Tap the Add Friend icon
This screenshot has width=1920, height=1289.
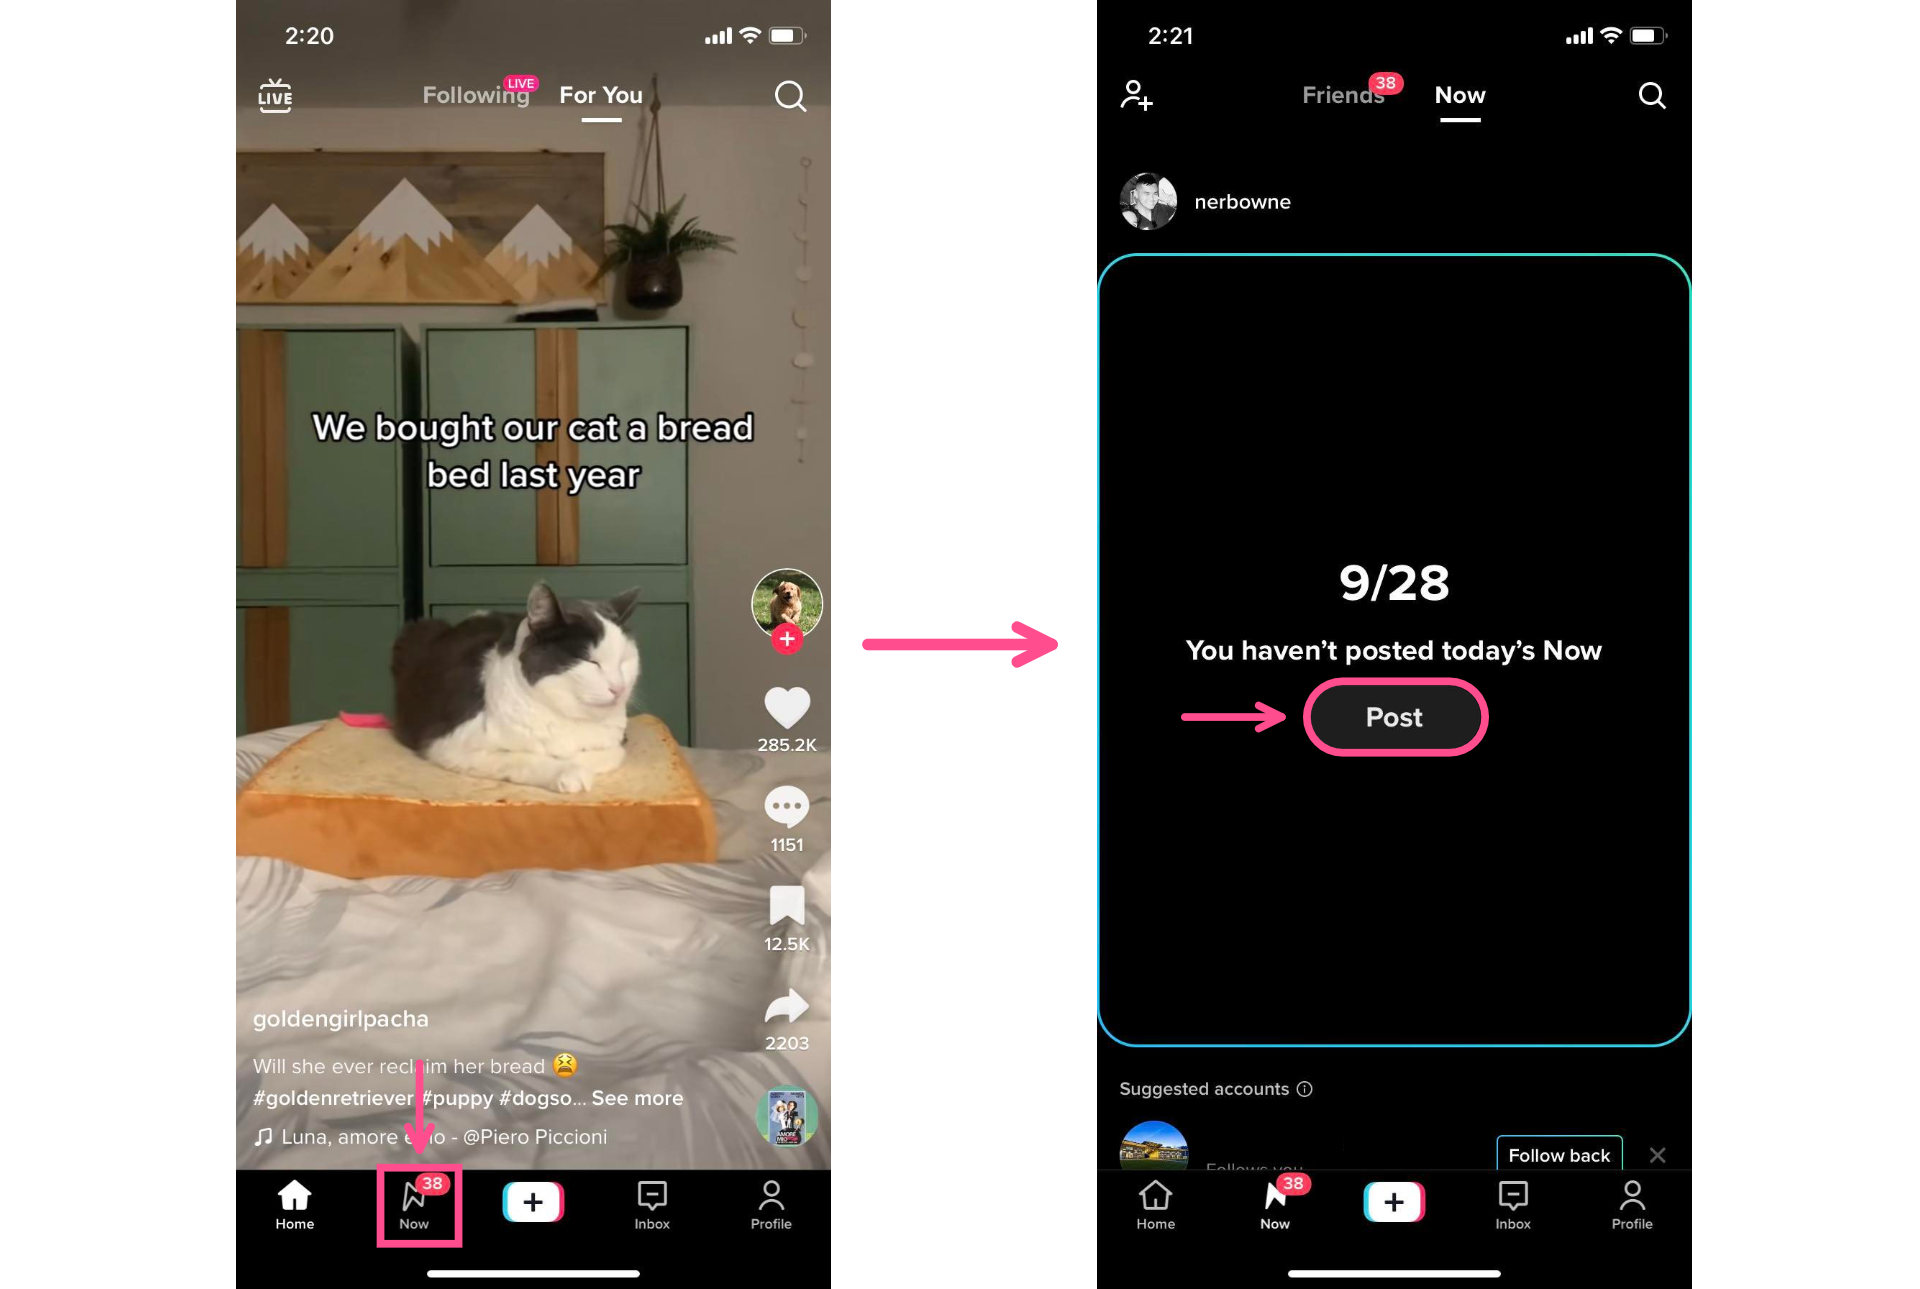tap(1138, 95)
